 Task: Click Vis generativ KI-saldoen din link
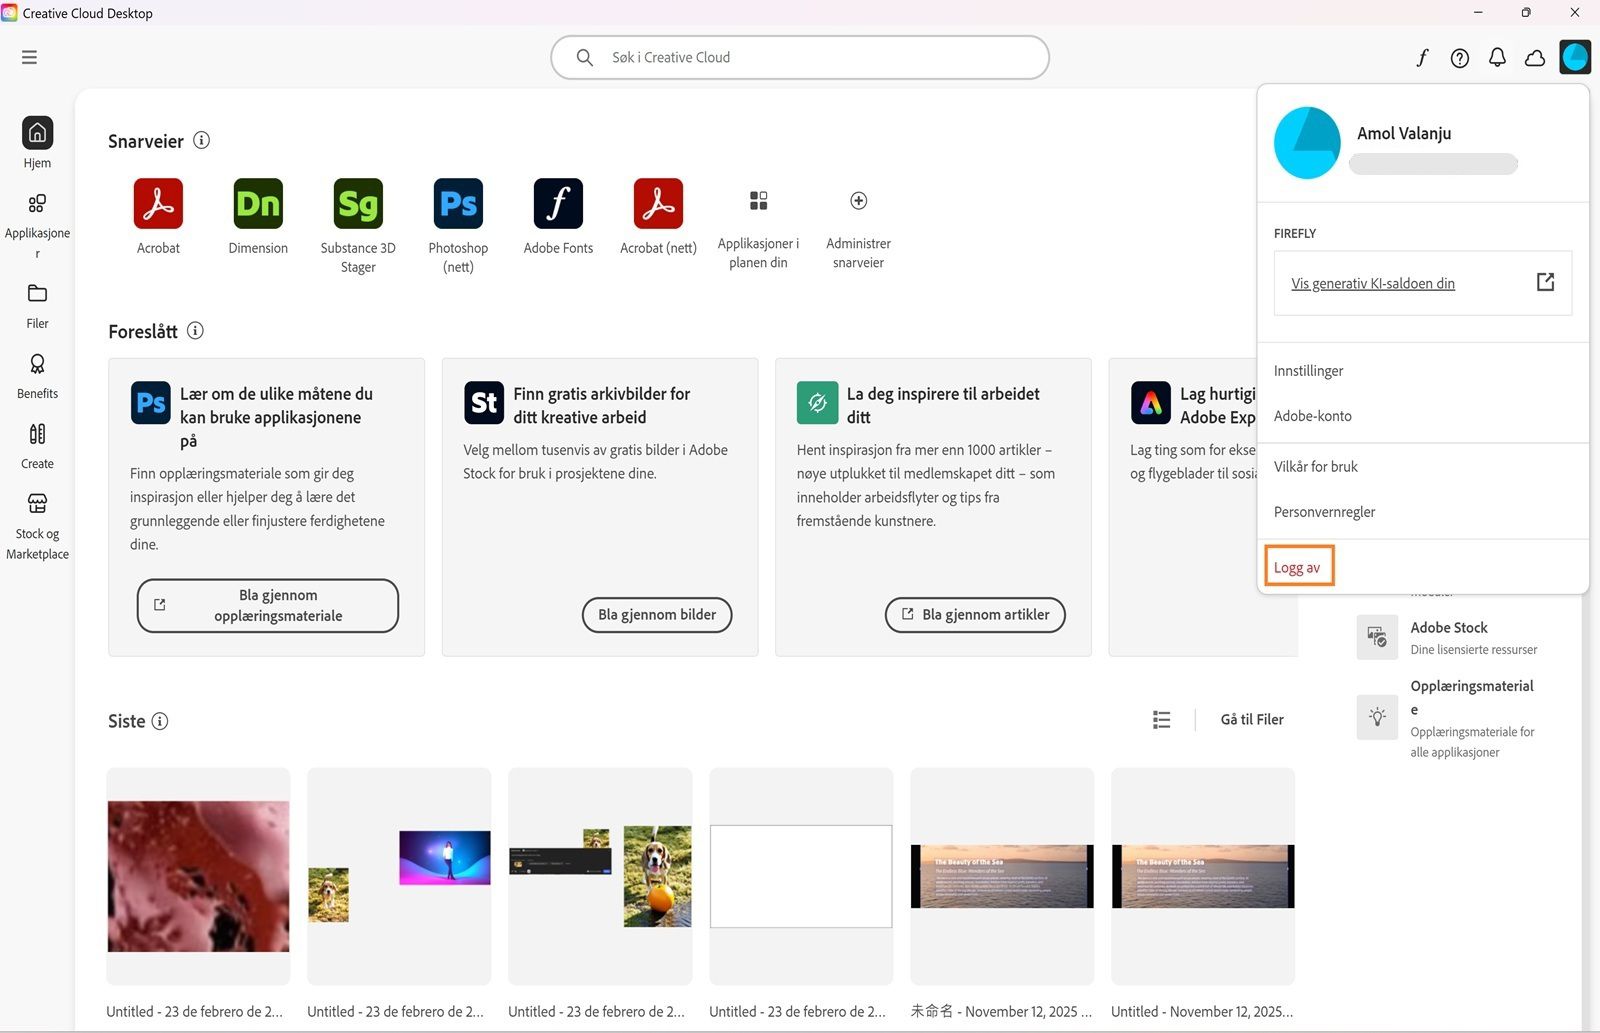pos(1372,283)
